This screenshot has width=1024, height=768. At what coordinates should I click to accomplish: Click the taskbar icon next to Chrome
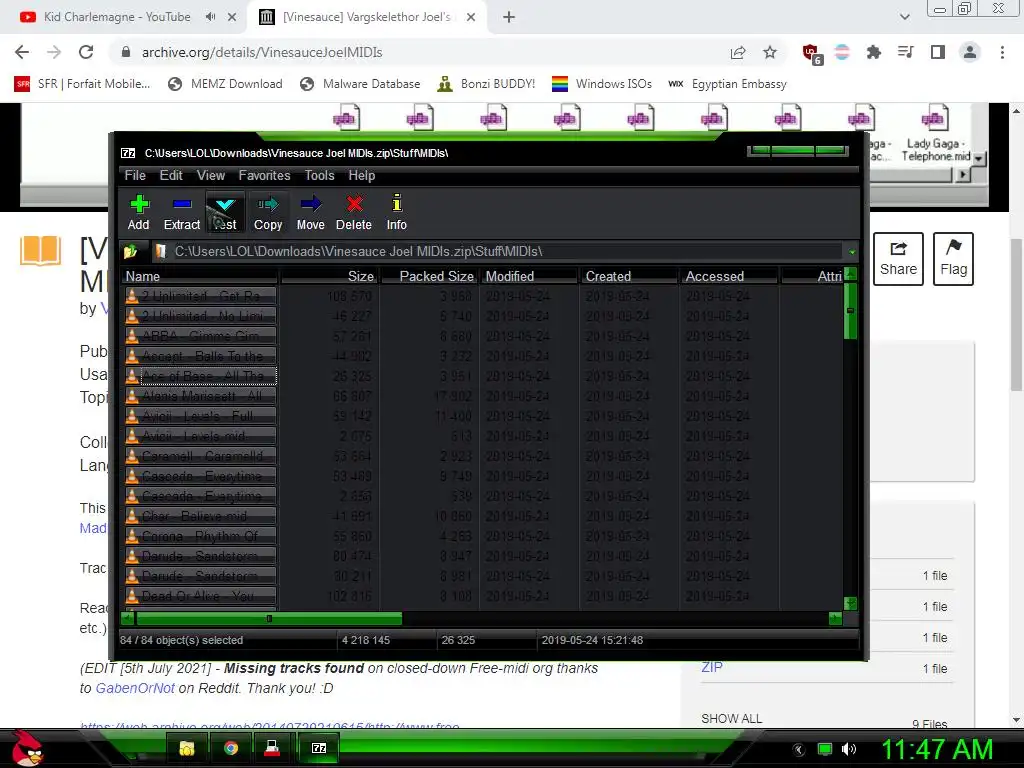[x=273, y=748]
